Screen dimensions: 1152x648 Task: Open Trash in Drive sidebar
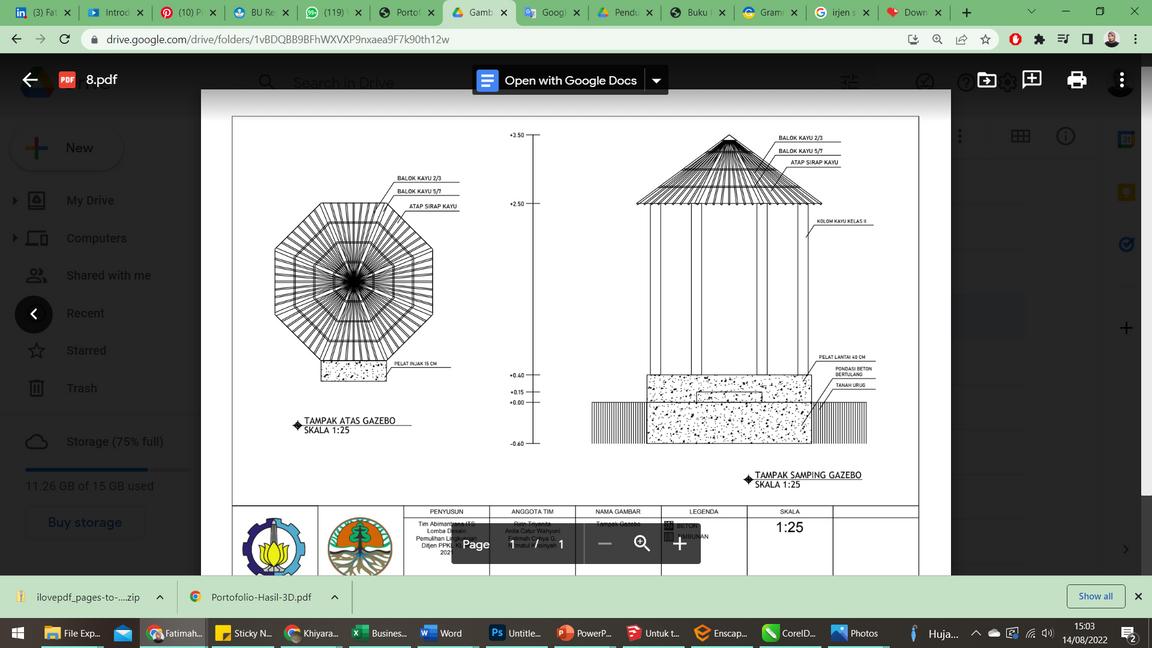[81, 388]
